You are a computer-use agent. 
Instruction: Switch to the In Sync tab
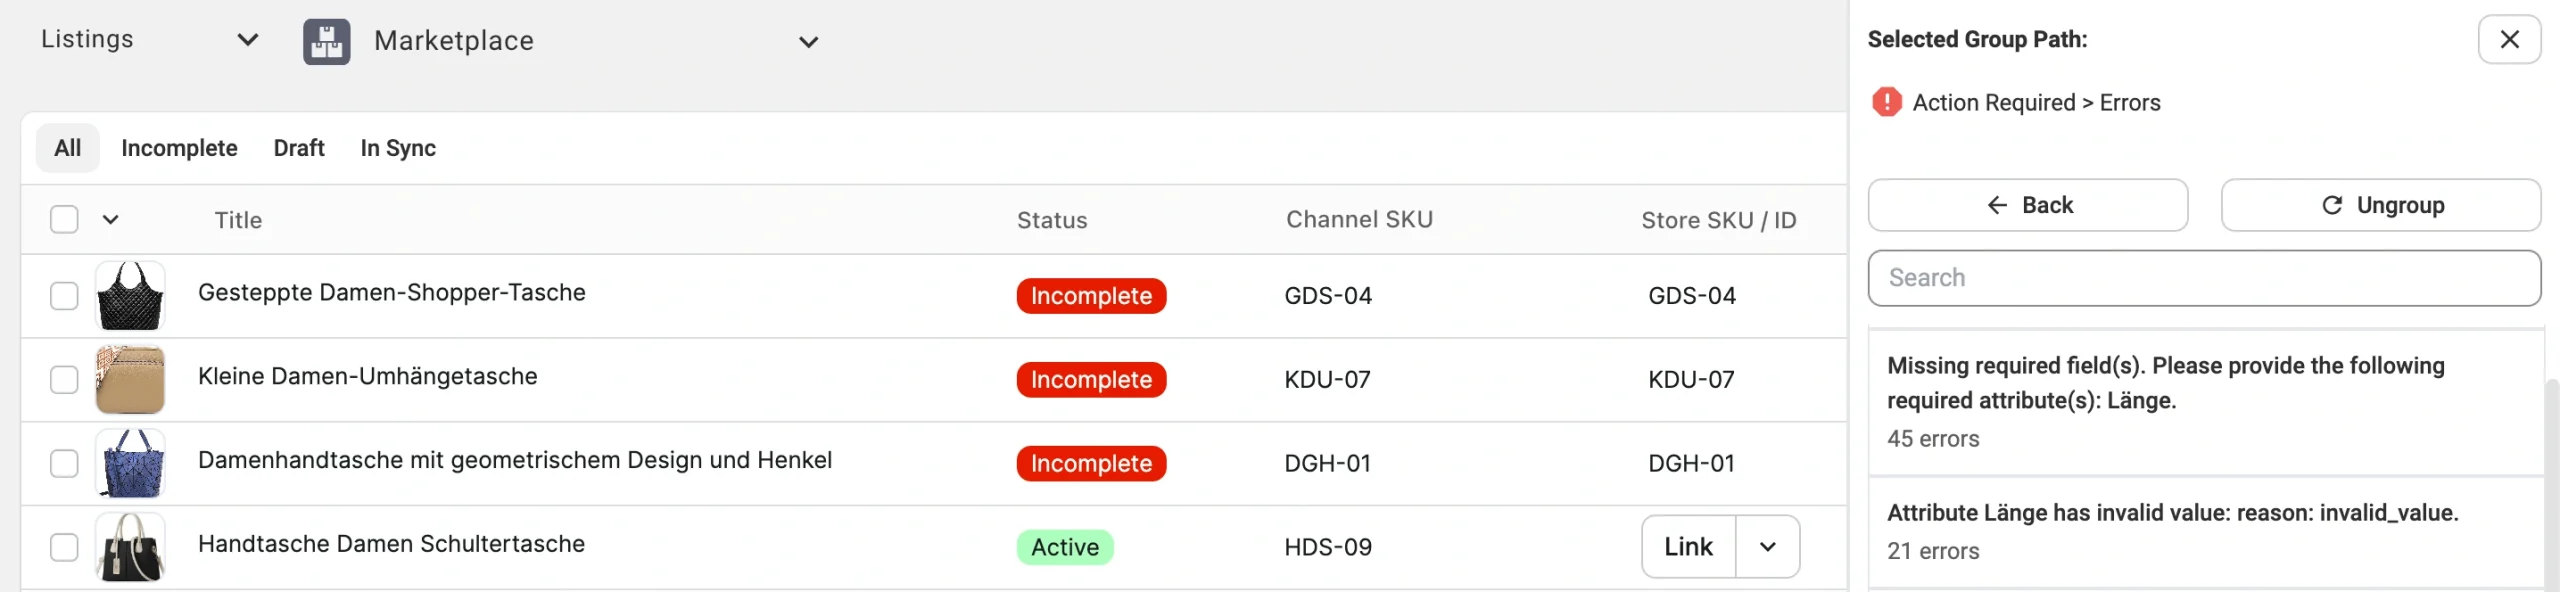coord(398,148)
